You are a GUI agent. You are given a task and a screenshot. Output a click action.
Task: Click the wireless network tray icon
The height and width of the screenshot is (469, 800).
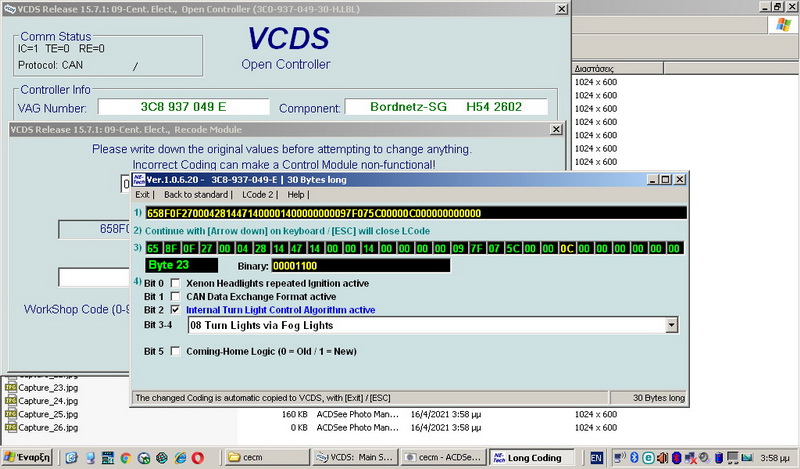(620, 457)
